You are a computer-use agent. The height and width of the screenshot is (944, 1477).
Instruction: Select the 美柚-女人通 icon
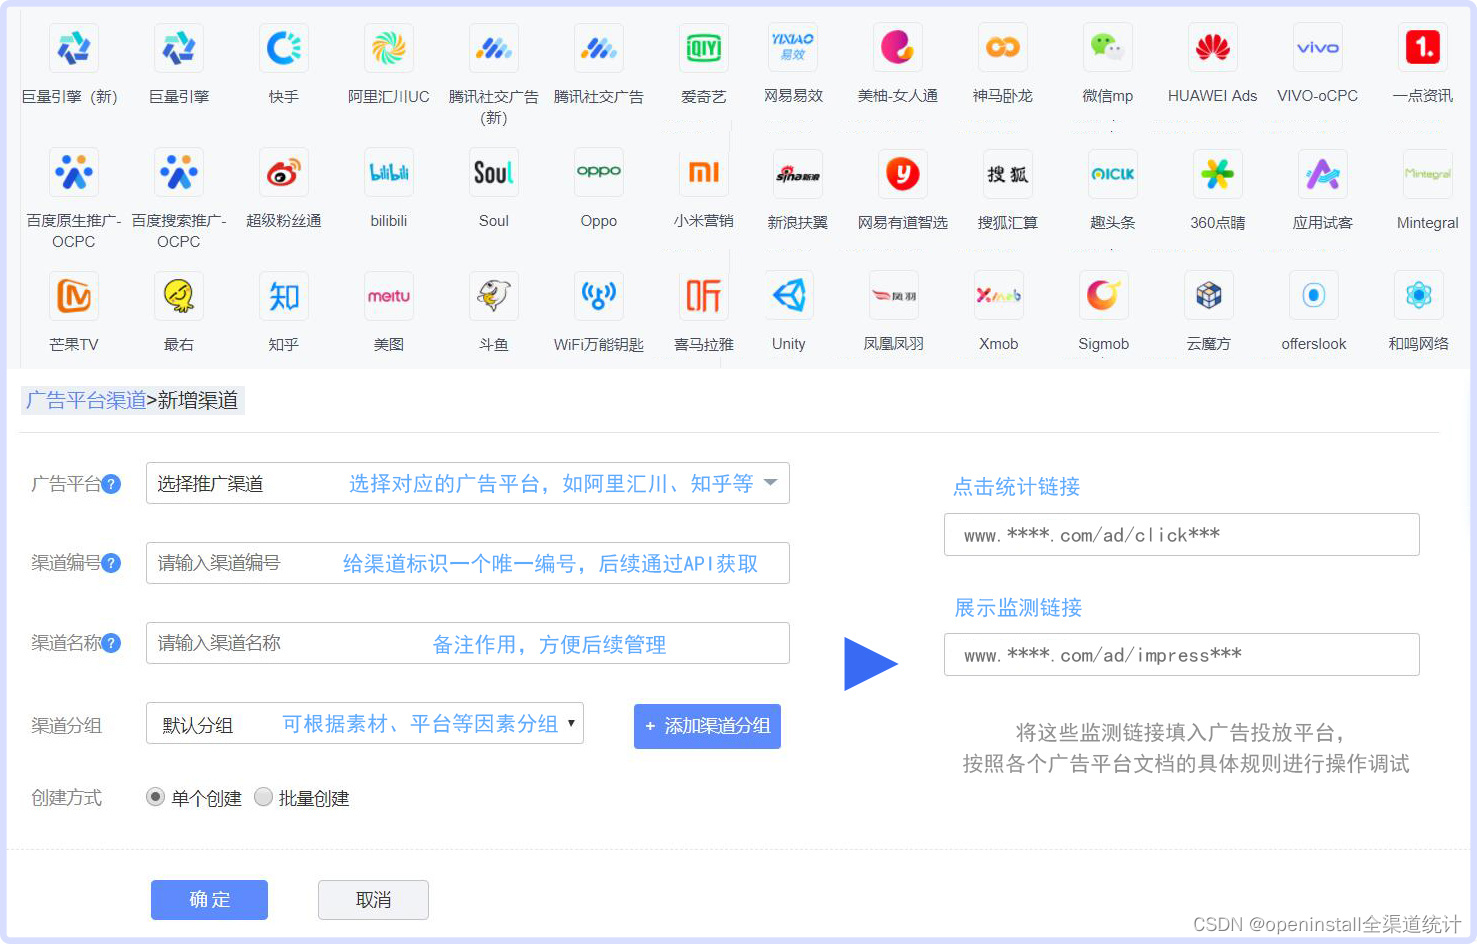click(x=898, y=47)
